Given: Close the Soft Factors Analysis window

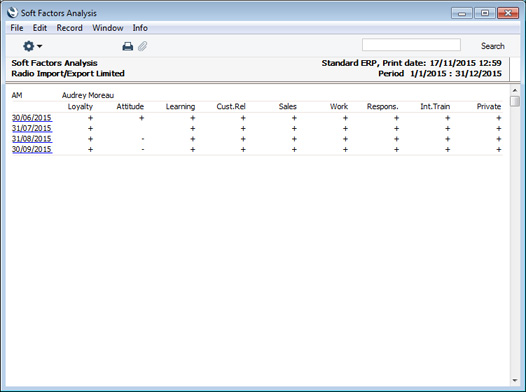Looking at the screenshot, I should [x=508, y=13].
